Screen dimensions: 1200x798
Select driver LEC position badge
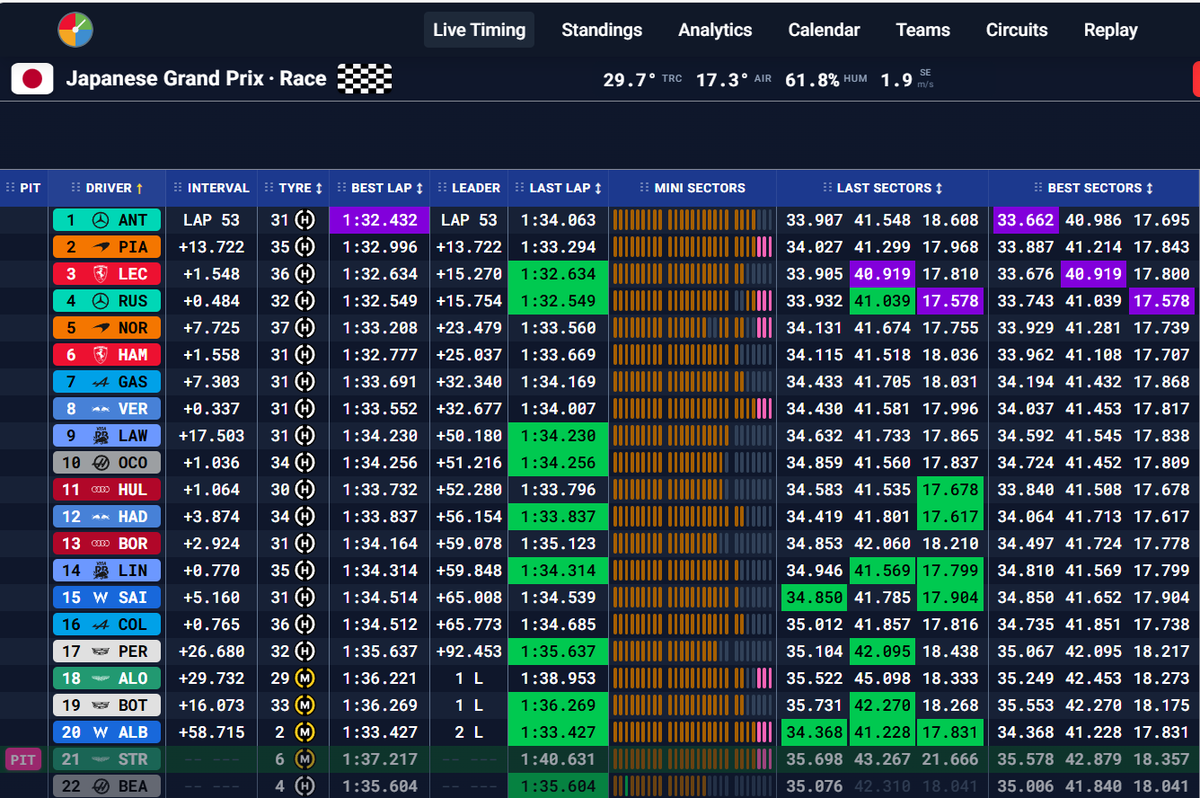coord(106,274)
